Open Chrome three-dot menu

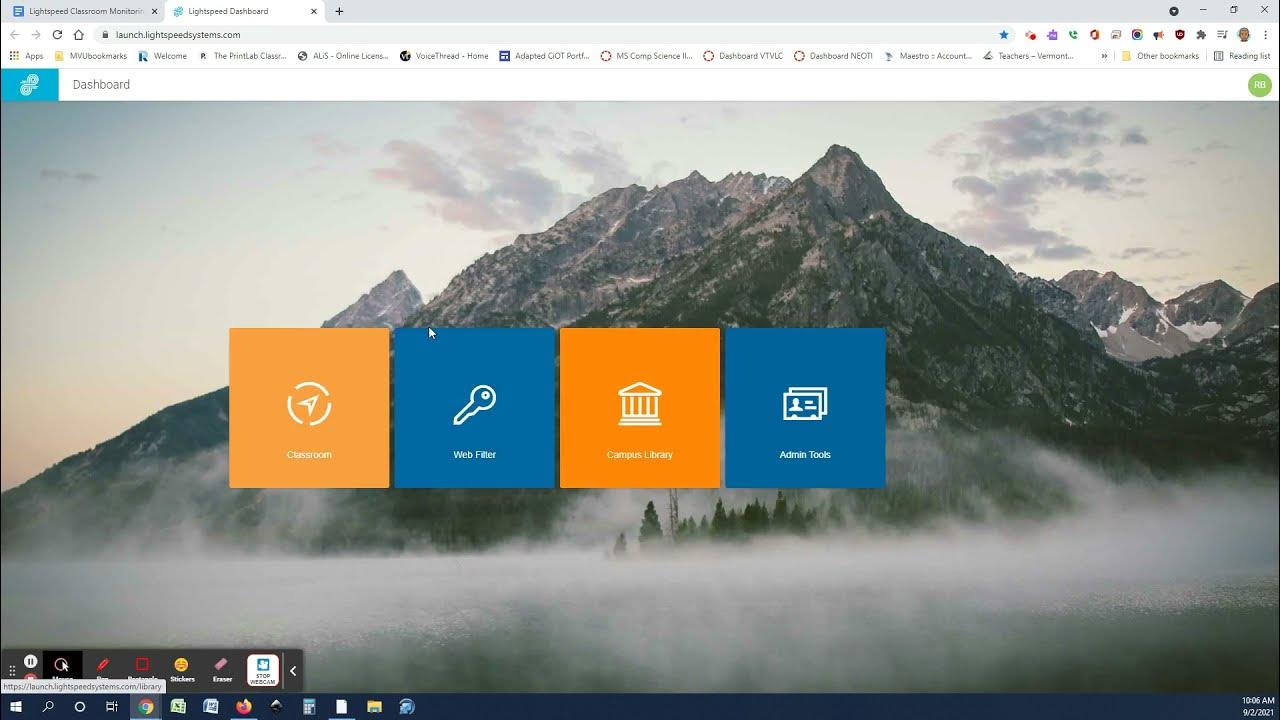(x=1265, y=34)
